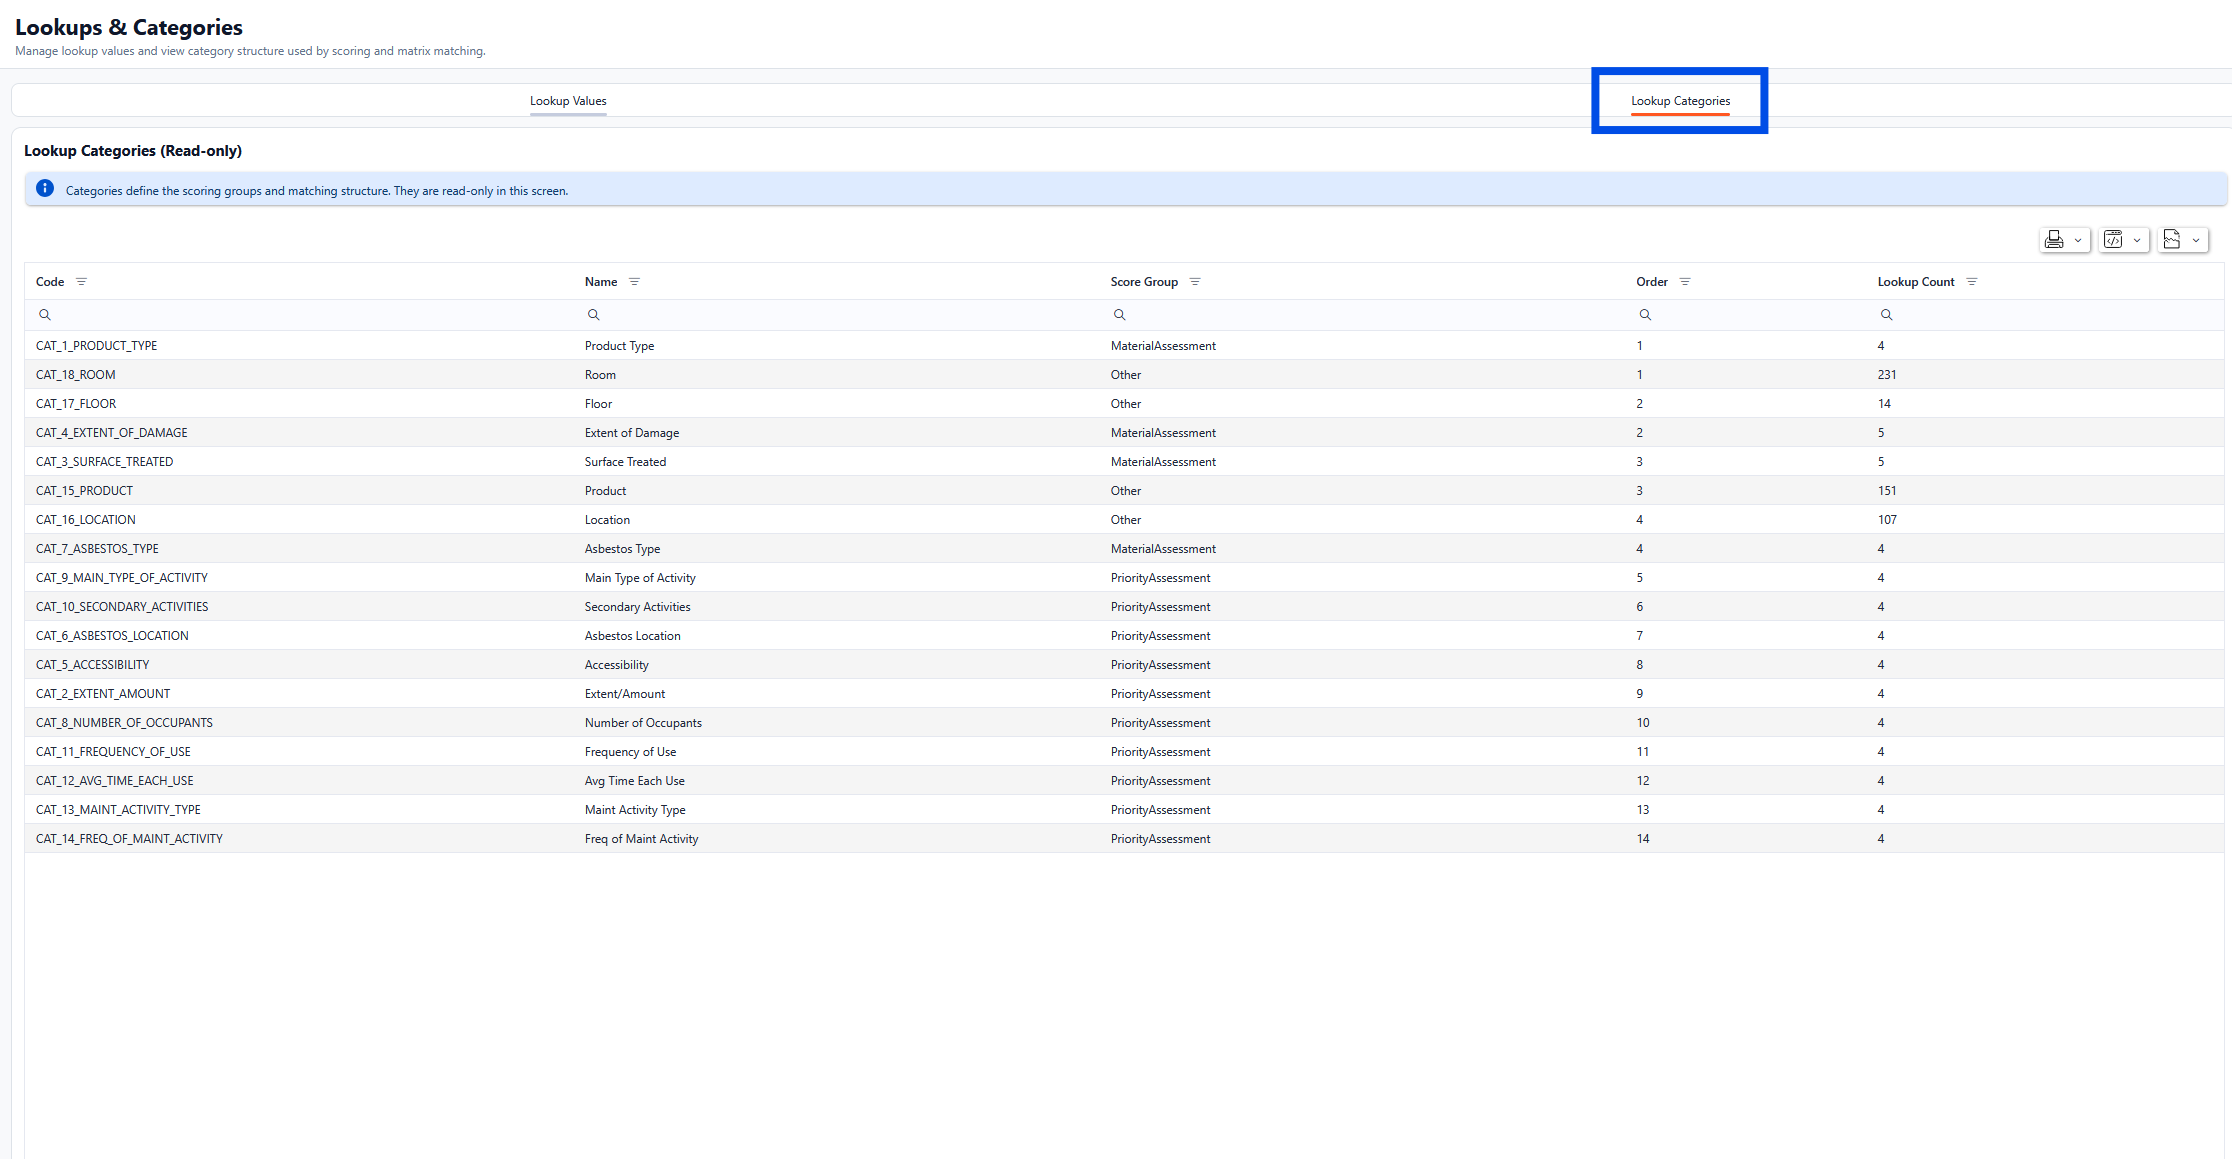Switch to the Lookup Values tab

click(568, 101)
